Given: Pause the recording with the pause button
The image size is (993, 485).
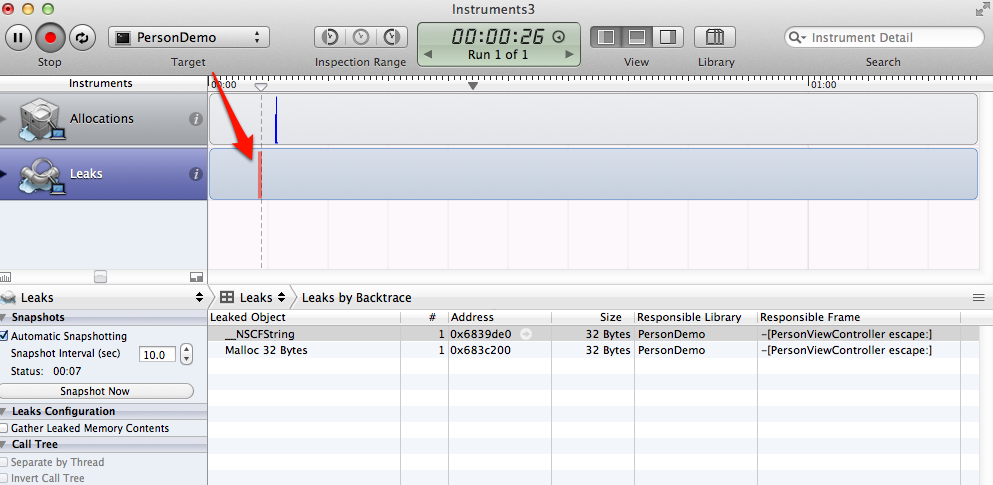Looking at the screenshot, I should tap(18, 37).
